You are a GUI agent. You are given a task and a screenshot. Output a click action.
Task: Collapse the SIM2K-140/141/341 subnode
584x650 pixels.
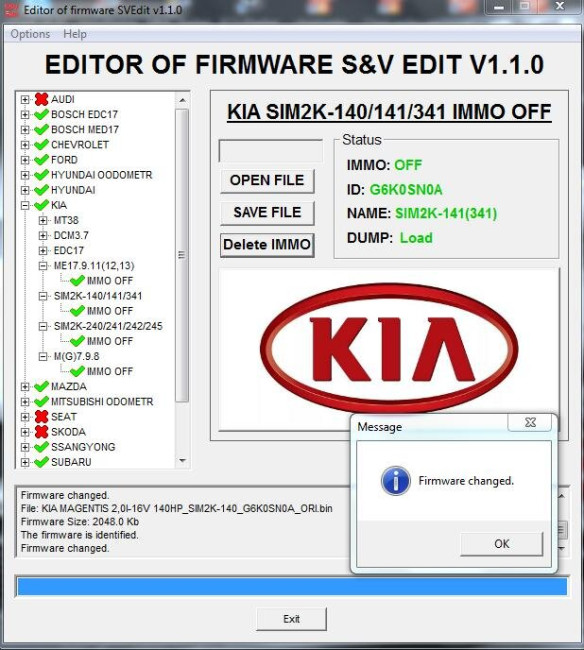[43, 296]
